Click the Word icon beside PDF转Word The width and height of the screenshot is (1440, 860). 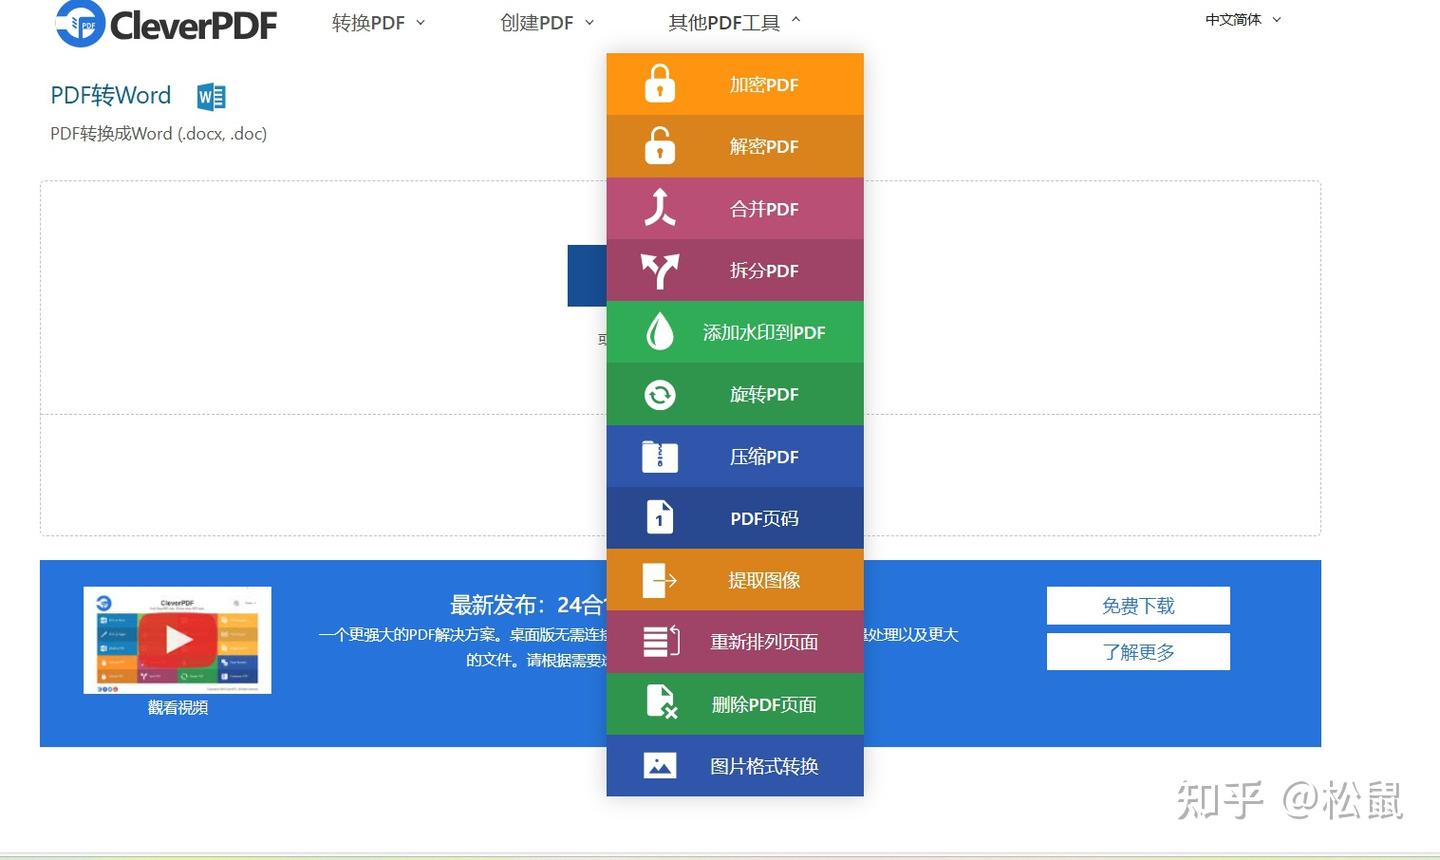click(211, 97)
